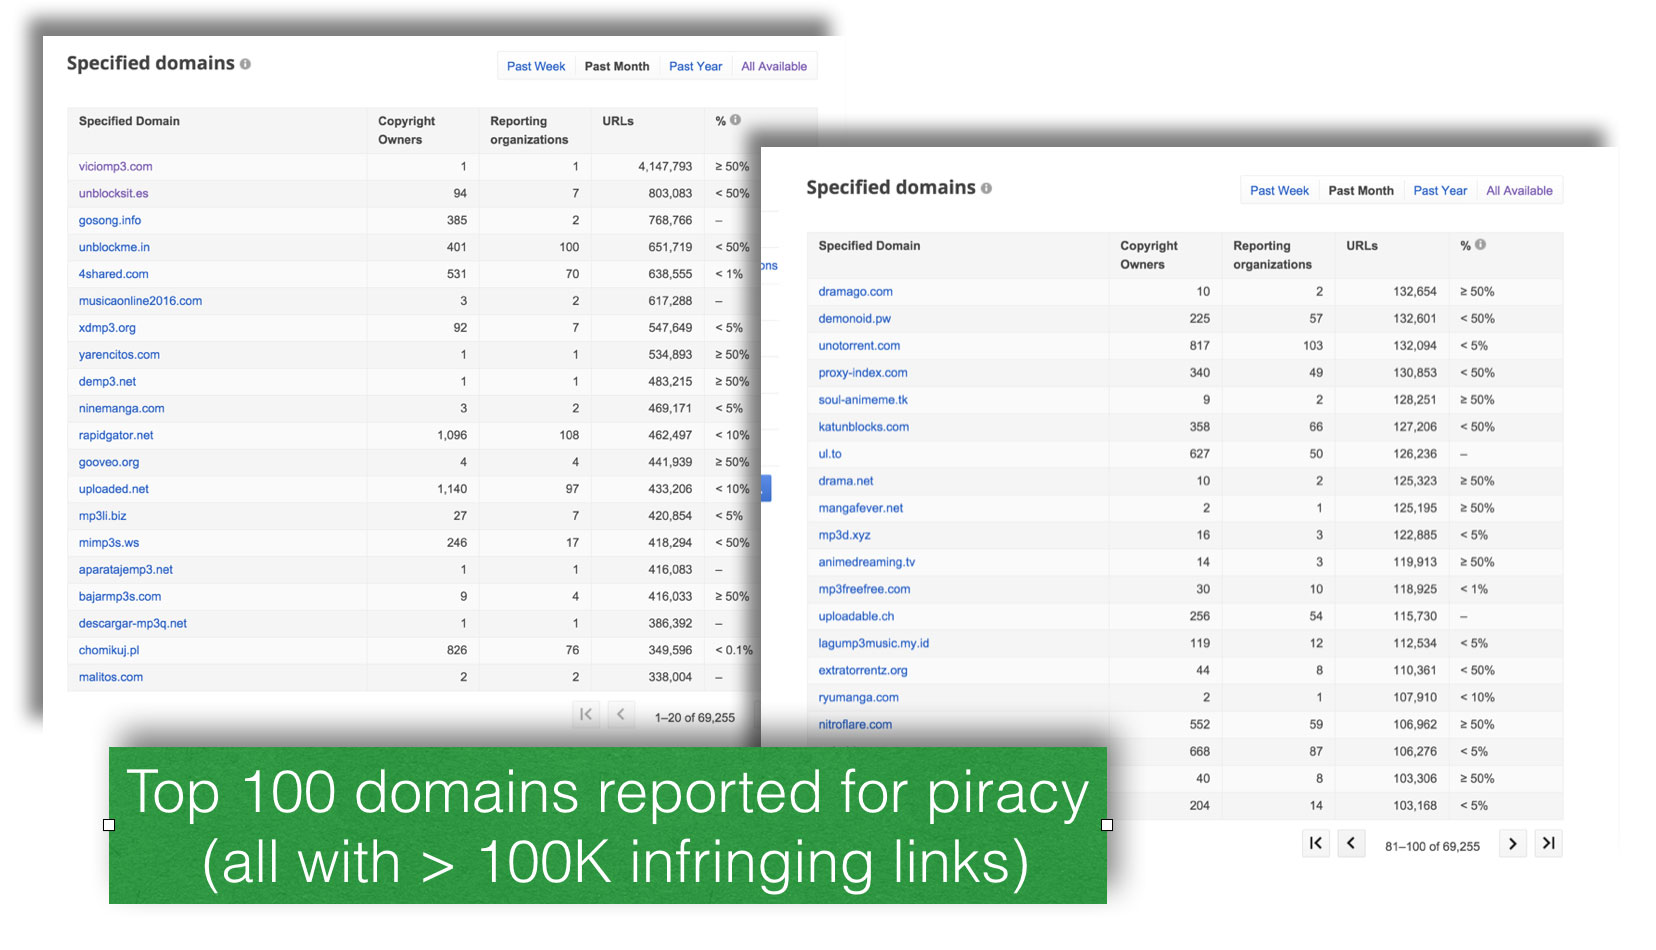Open ninemanga.com domain link
Image resolution: width=1656 pixels, height=950 pixels.
(122, 409)
